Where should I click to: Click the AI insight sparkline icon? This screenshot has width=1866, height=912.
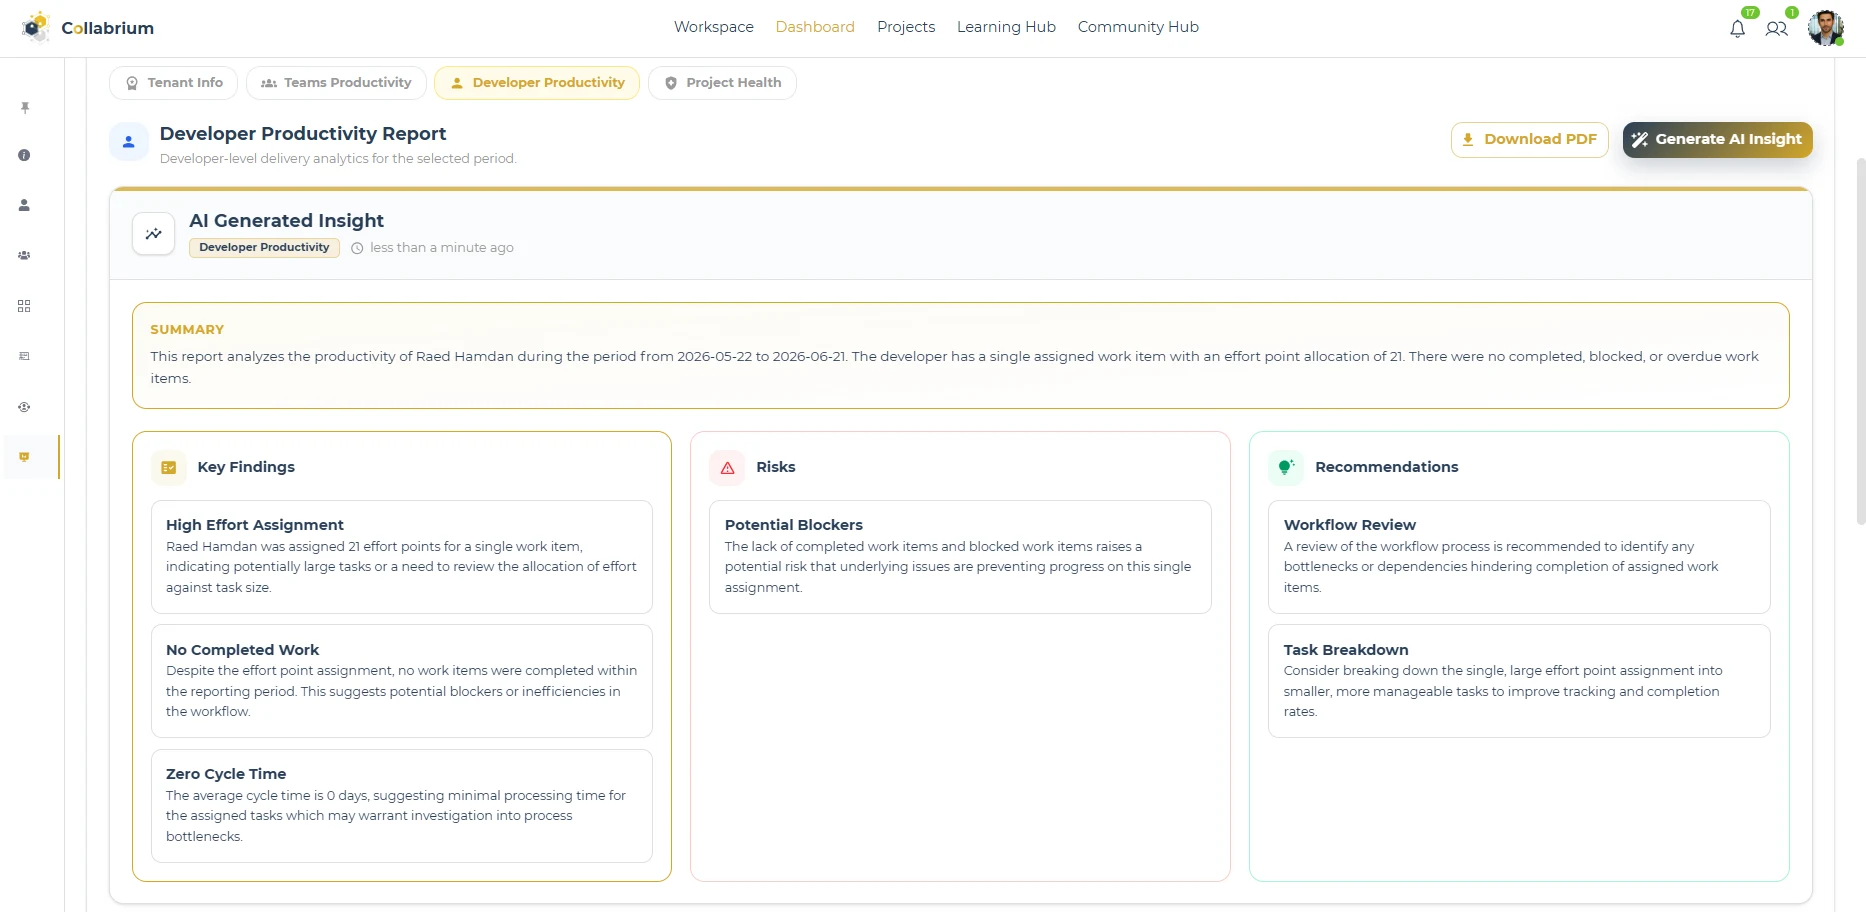pos(154,234)
